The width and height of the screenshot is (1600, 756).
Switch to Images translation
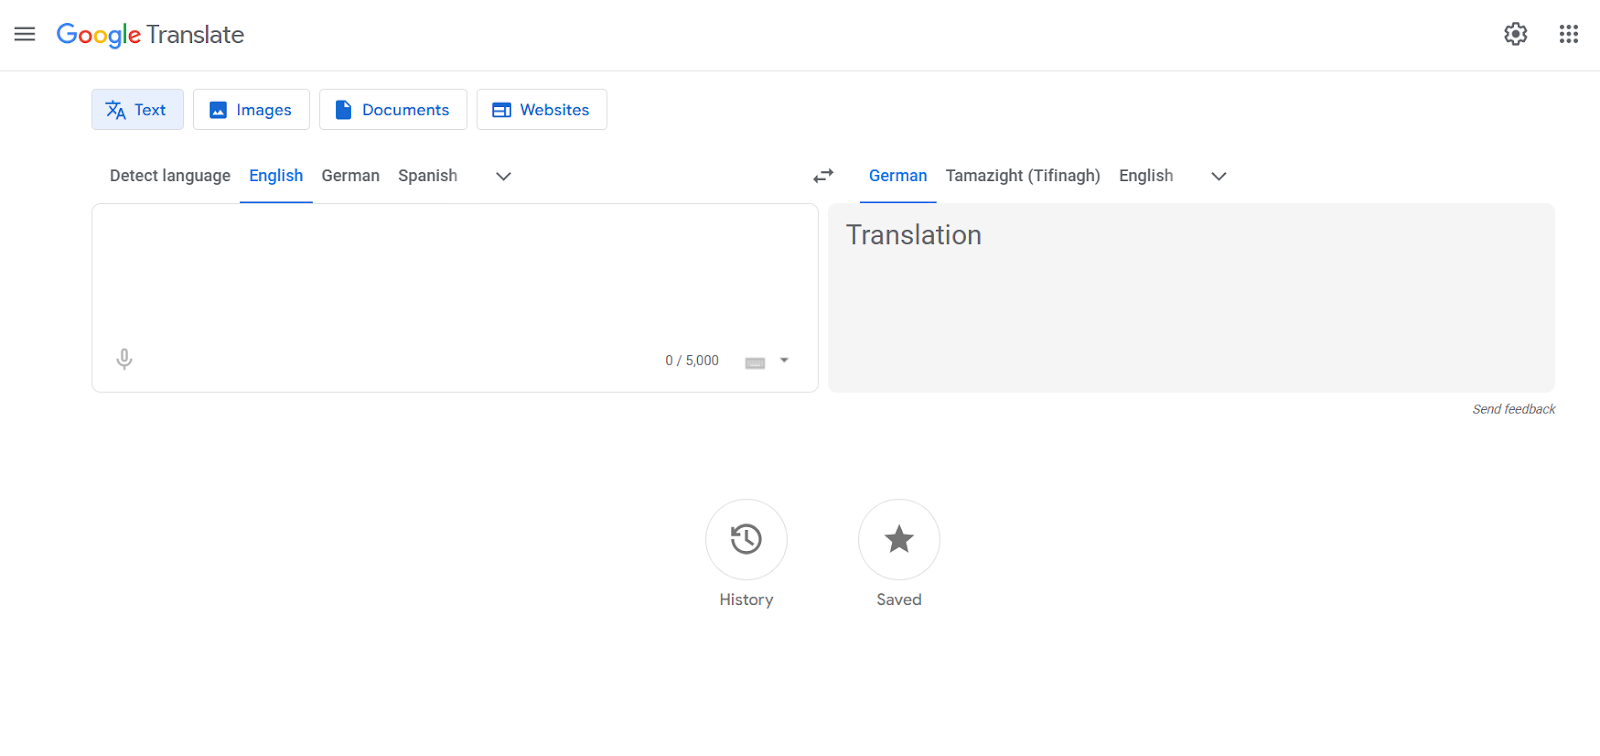point(251,110)
